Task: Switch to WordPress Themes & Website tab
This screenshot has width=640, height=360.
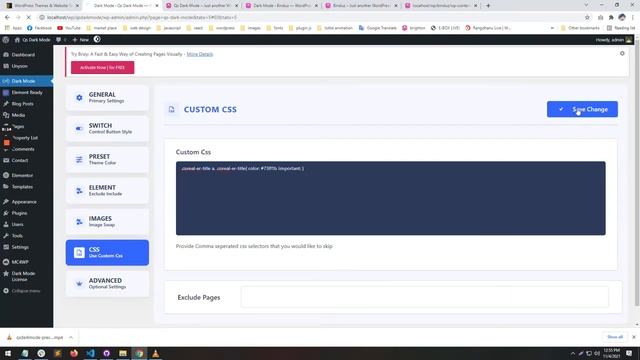Action: (x=42, y=6)
